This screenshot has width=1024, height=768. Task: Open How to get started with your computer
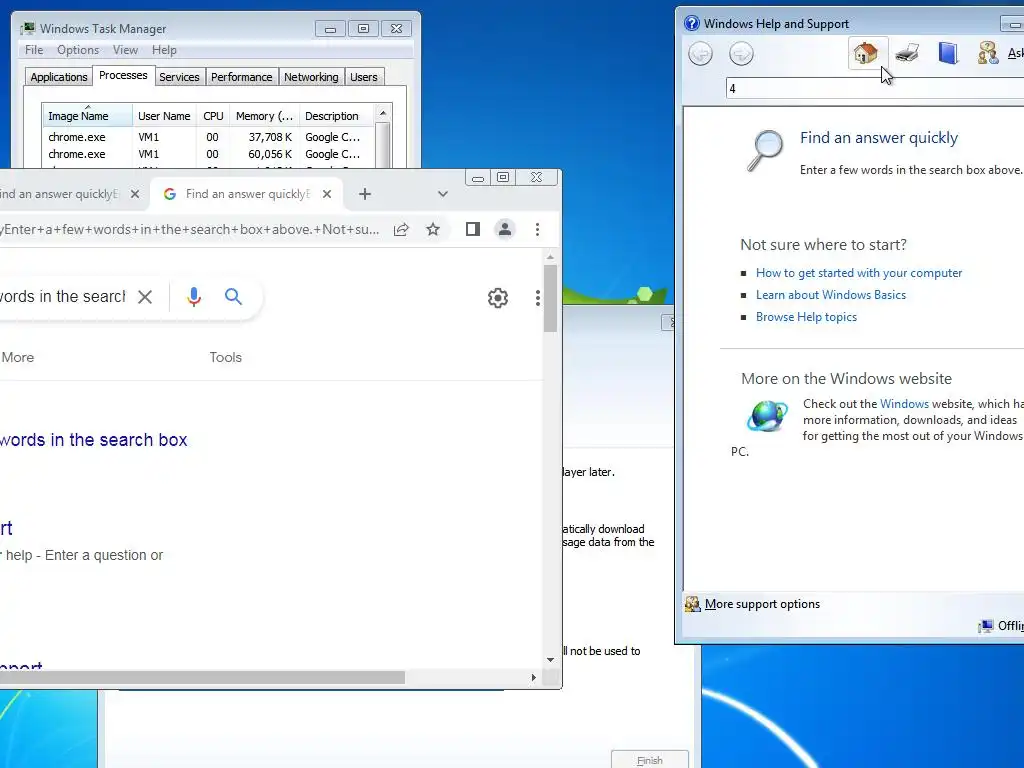[859, 273]
